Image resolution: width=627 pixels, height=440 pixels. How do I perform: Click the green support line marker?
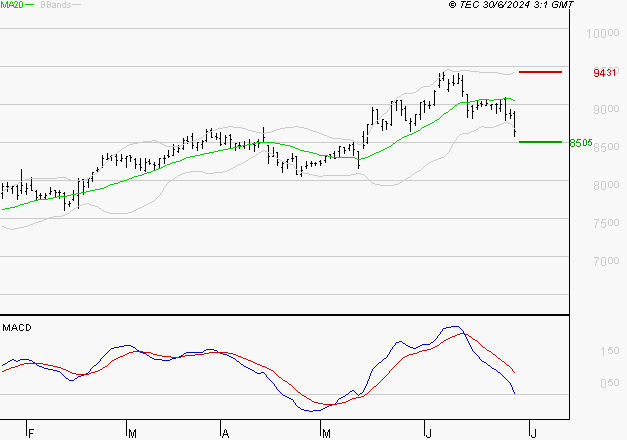click(540, 142)
